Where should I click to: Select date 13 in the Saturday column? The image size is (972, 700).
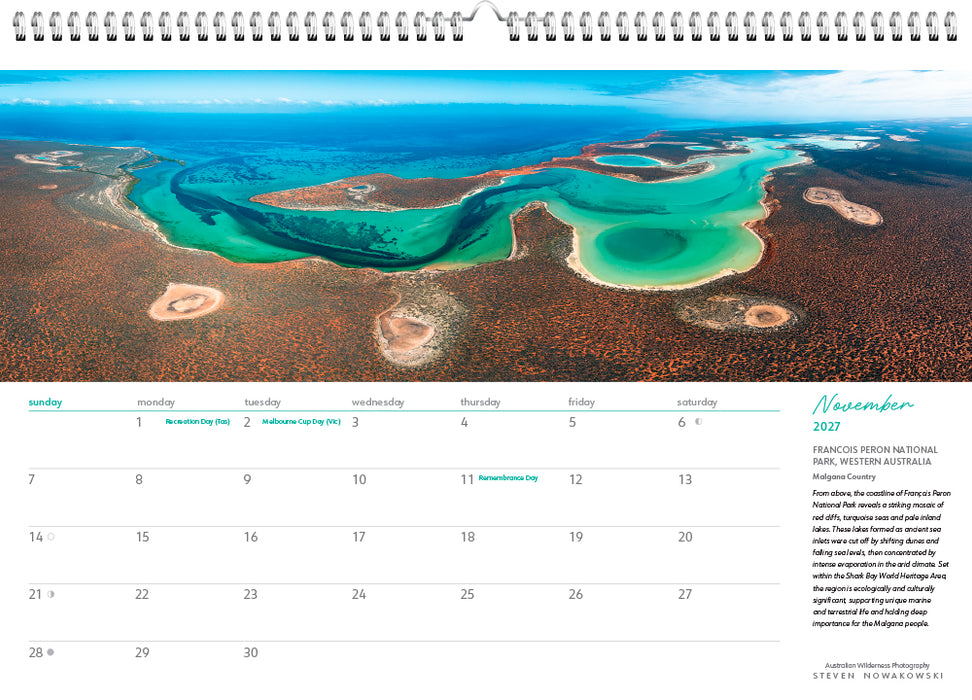tap(684, 479)
